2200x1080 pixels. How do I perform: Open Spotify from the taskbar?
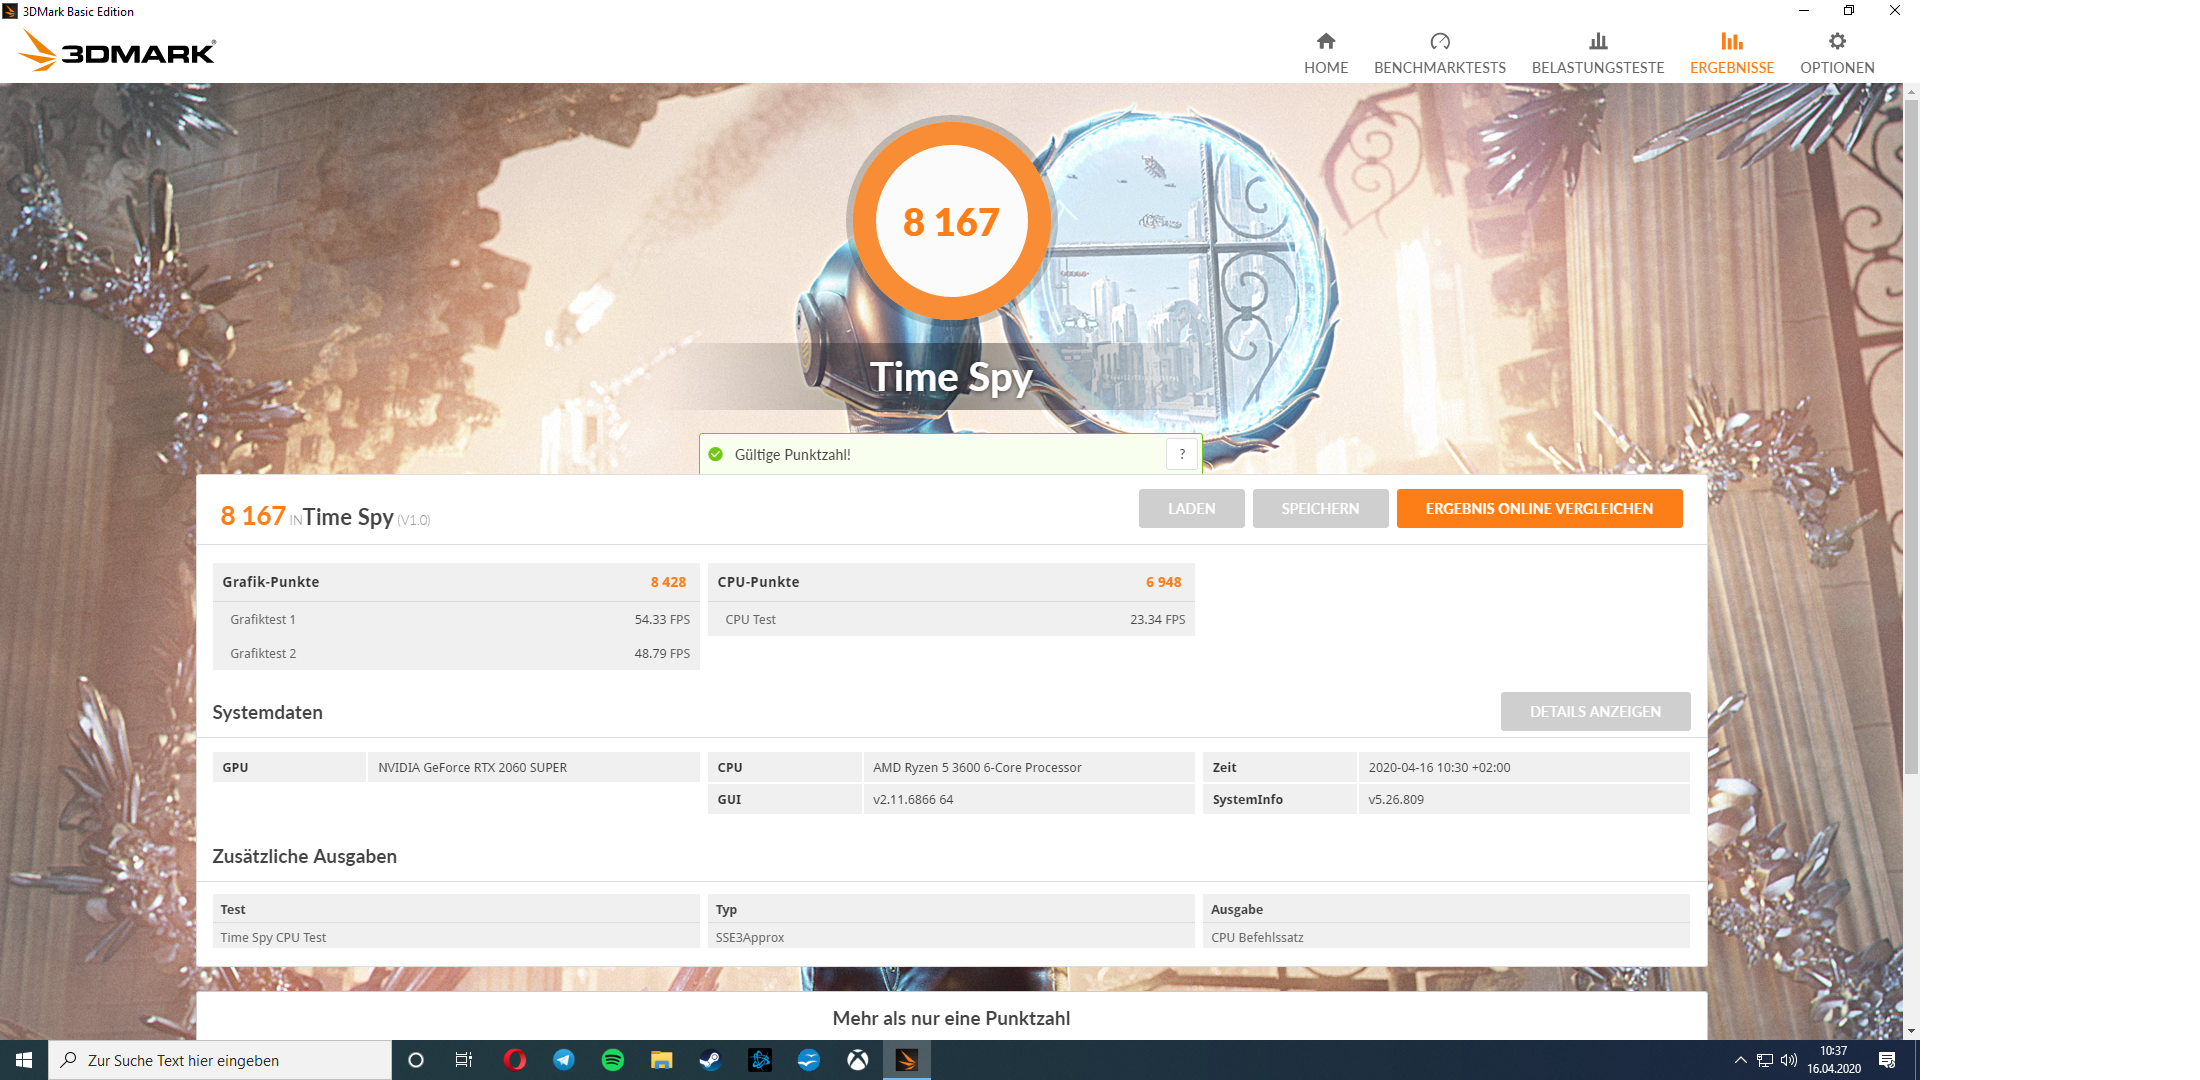point(613,1060)
